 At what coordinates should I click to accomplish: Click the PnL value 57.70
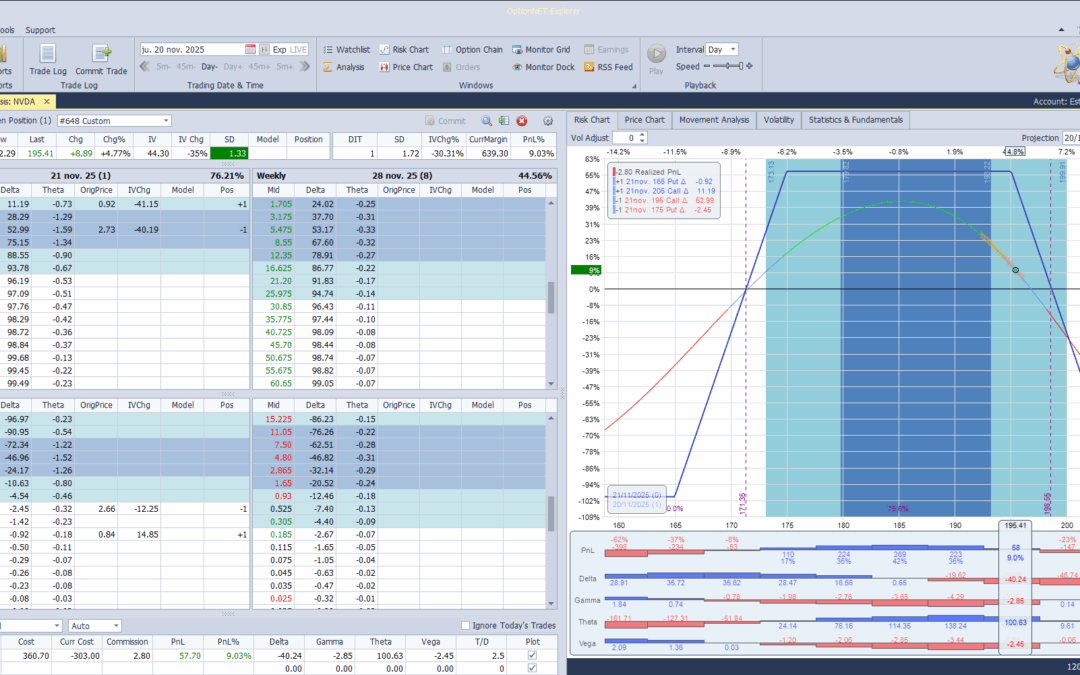(189, 656)
